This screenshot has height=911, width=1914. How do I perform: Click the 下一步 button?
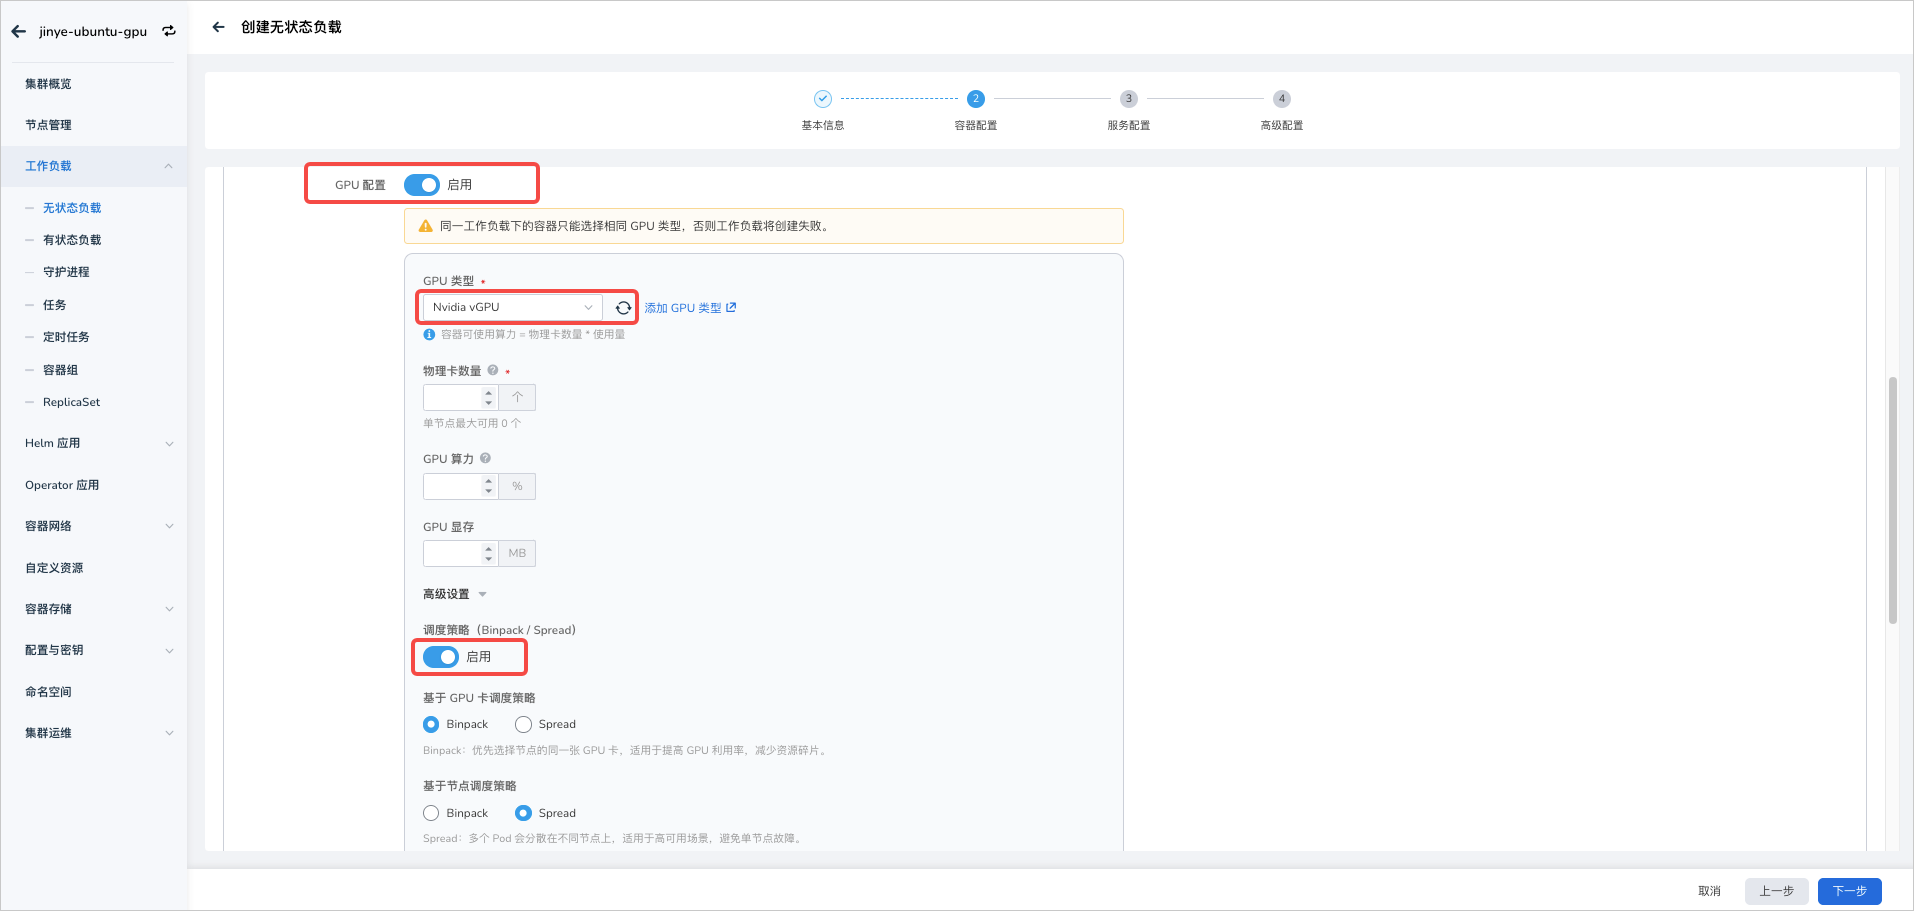pyautogui.click(x=1850, y=891)
